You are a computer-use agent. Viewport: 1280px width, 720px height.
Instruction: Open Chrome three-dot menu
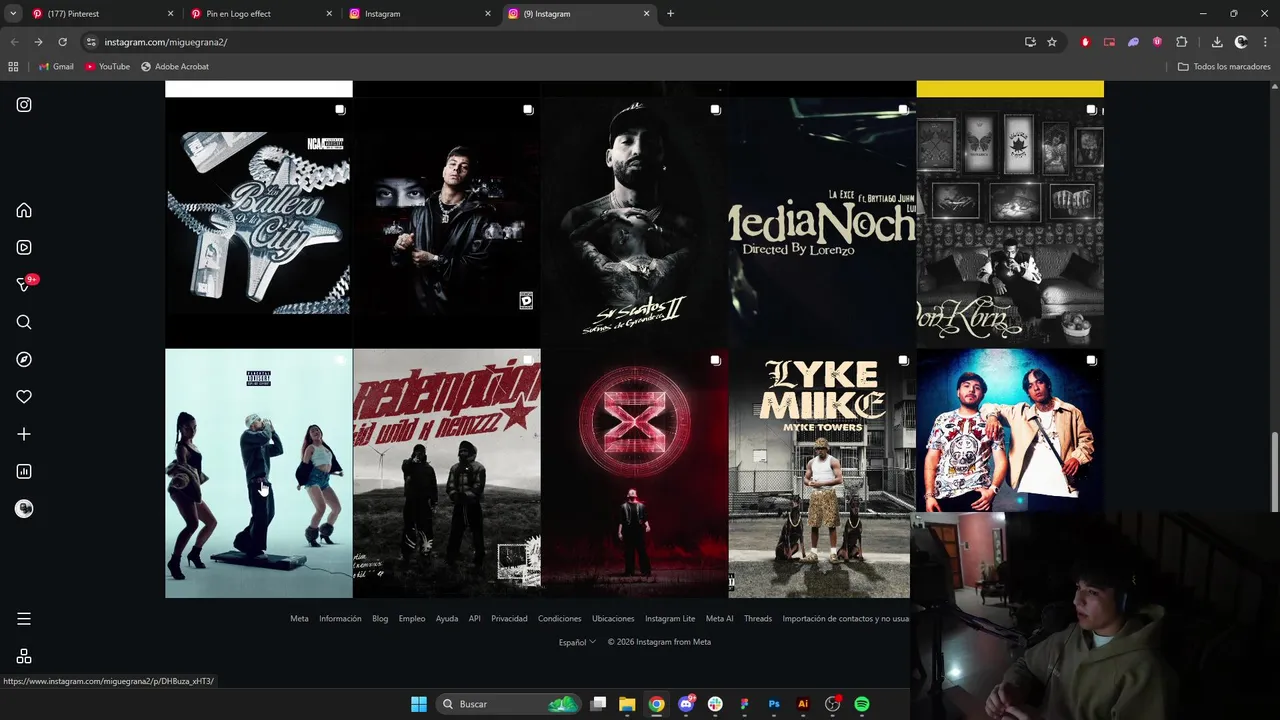[1265, 42]
